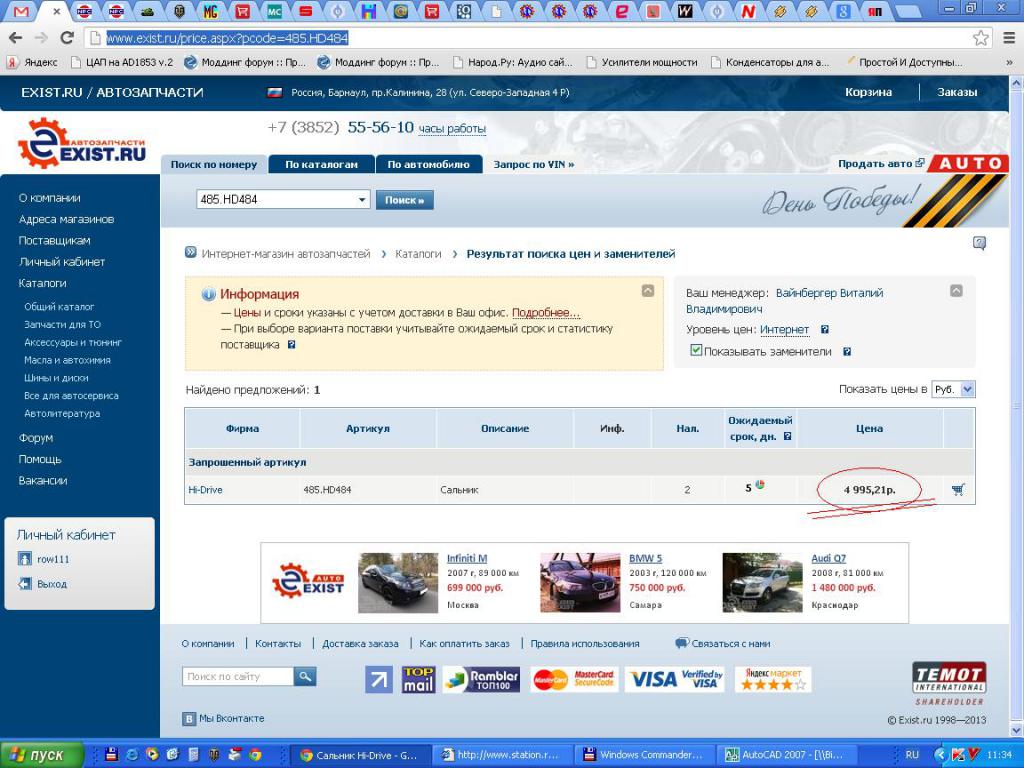This screenshot has height=768, width=1024.
Task: Click Rambler ТОП100 badge
Action: coord(481,680)
